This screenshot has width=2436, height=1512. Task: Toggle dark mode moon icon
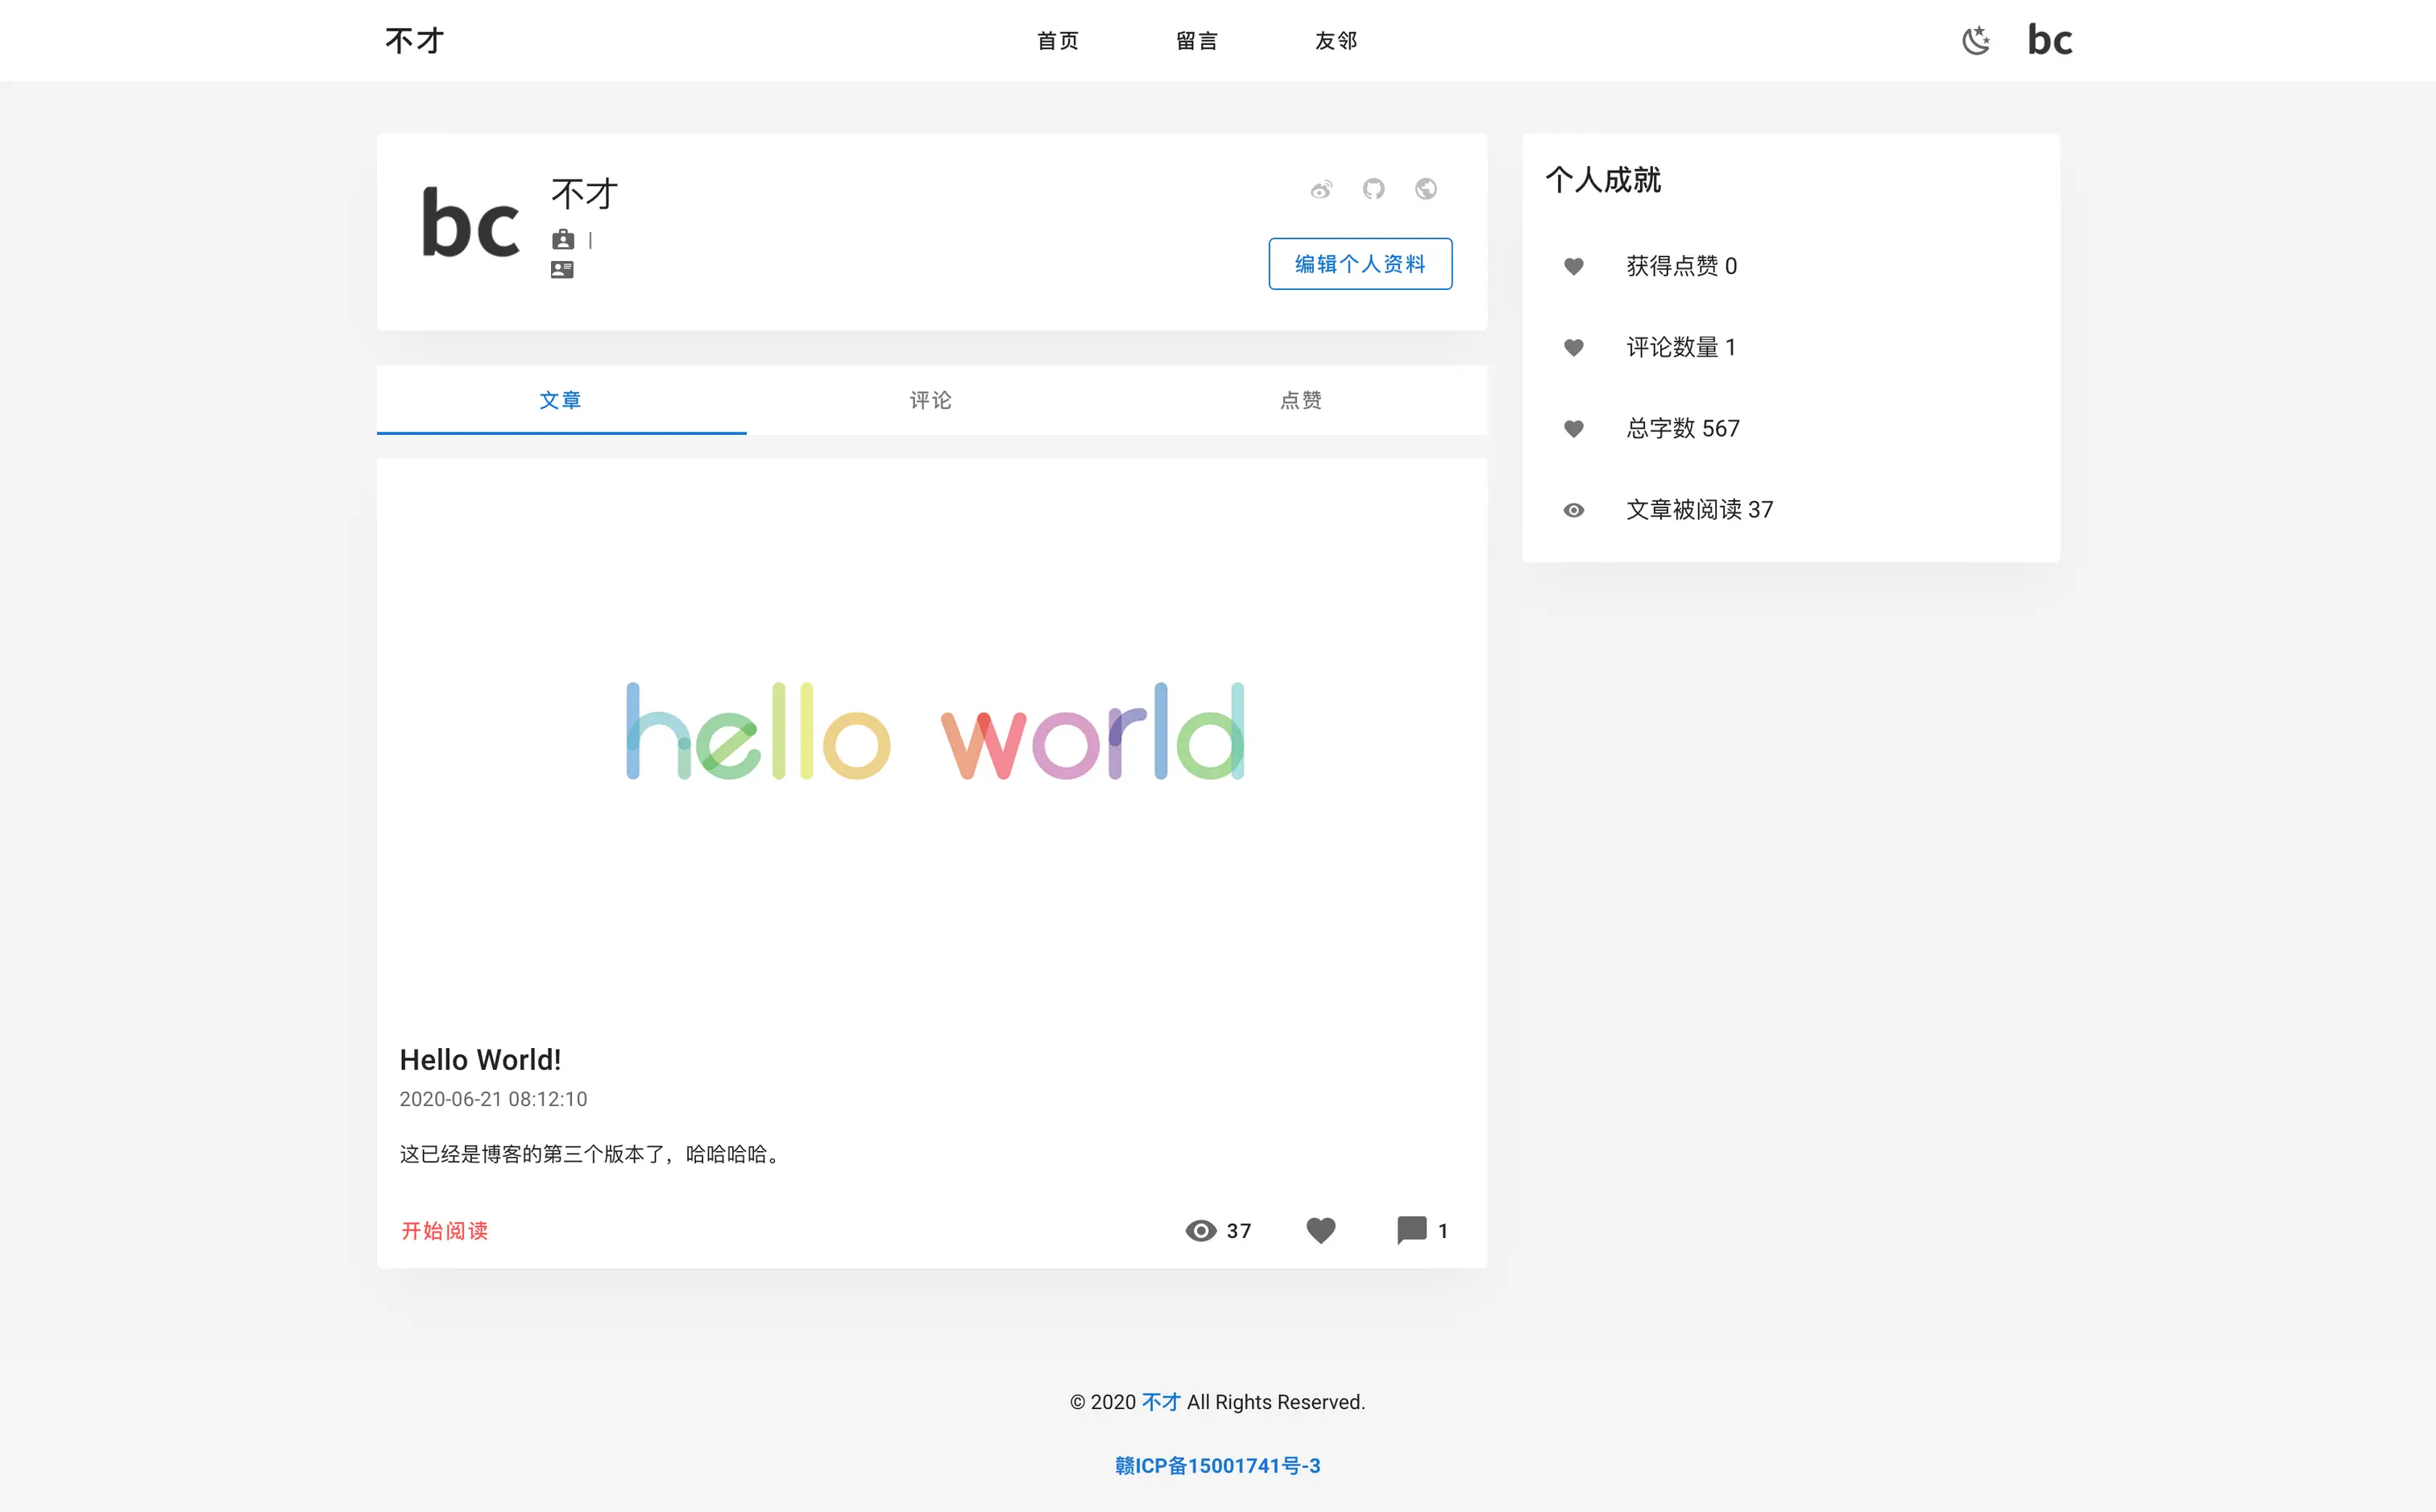pyautogui.click(x=1975, y=41)
